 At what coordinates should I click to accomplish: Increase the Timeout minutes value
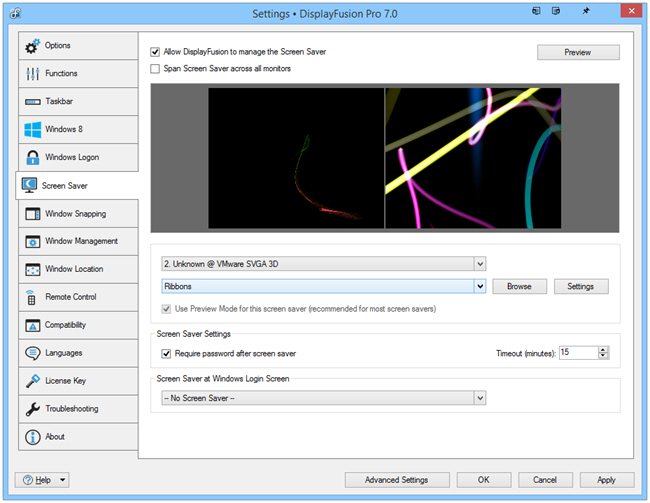click(604, 350)
